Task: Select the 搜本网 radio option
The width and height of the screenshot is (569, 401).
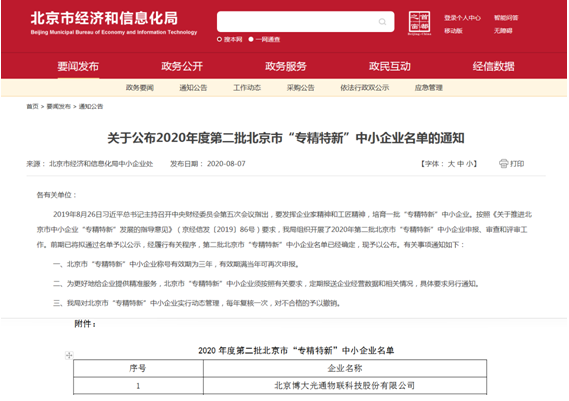Action: (219, 39)
